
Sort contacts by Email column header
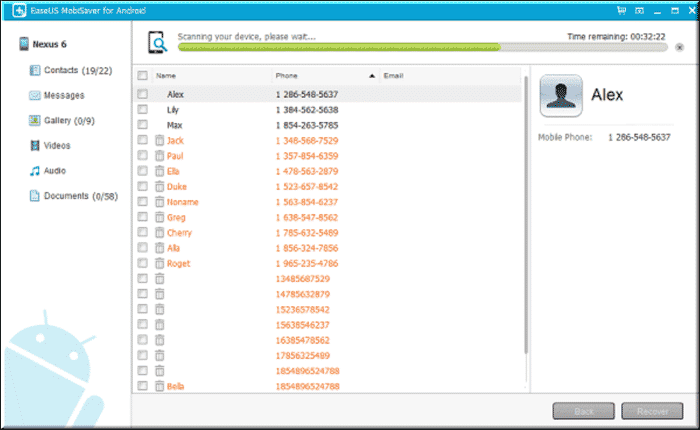tap(393, 76)
